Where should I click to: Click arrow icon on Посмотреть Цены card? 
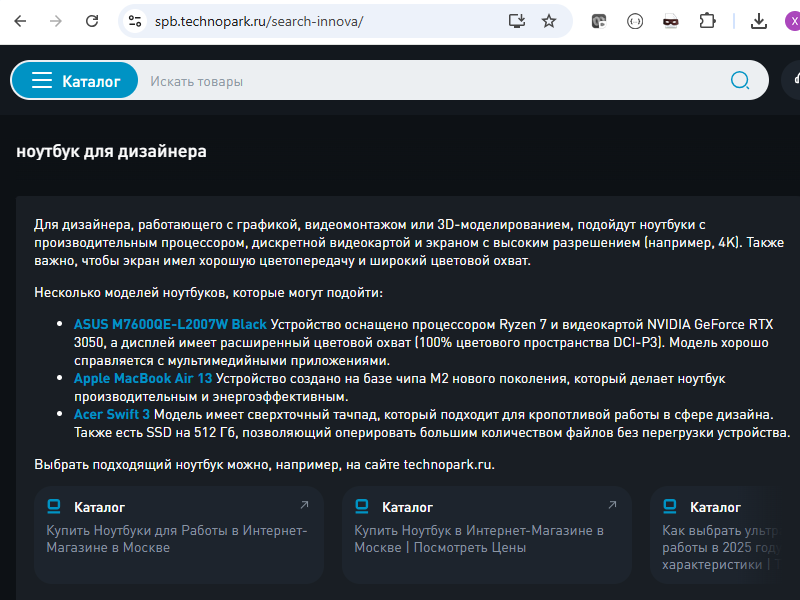[613, 505]
